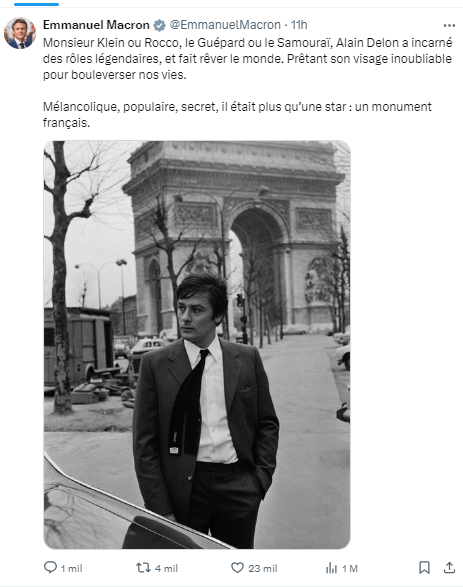Click the share upload icon
This screenshot has width=463, height=587.
point(449,568)
